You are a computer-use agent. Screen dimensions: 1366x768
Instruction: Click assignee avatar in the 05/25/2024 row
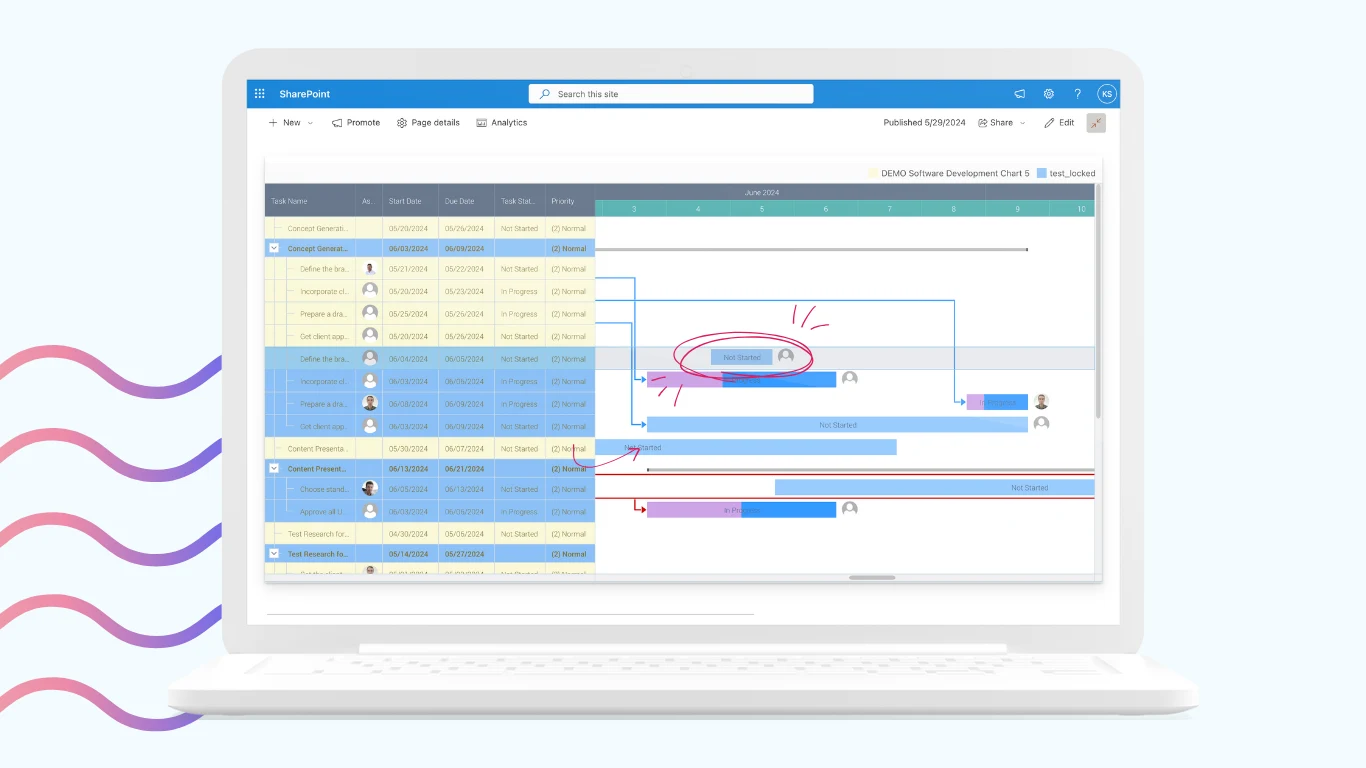[370, 313]
